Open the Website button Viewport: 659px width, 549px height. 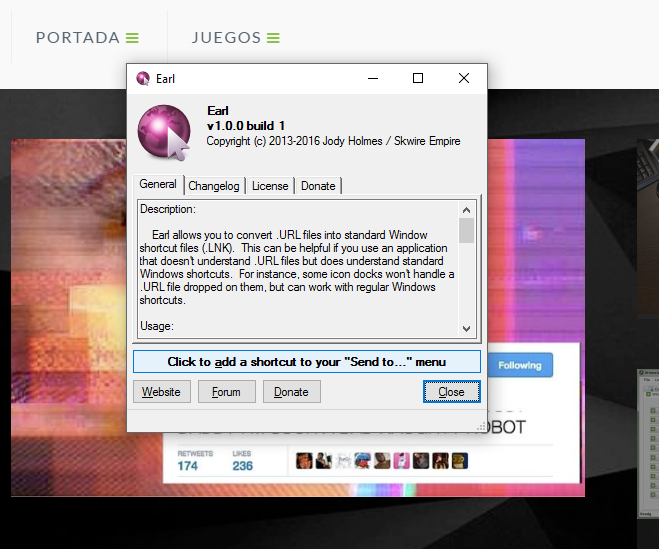(161, 392)
